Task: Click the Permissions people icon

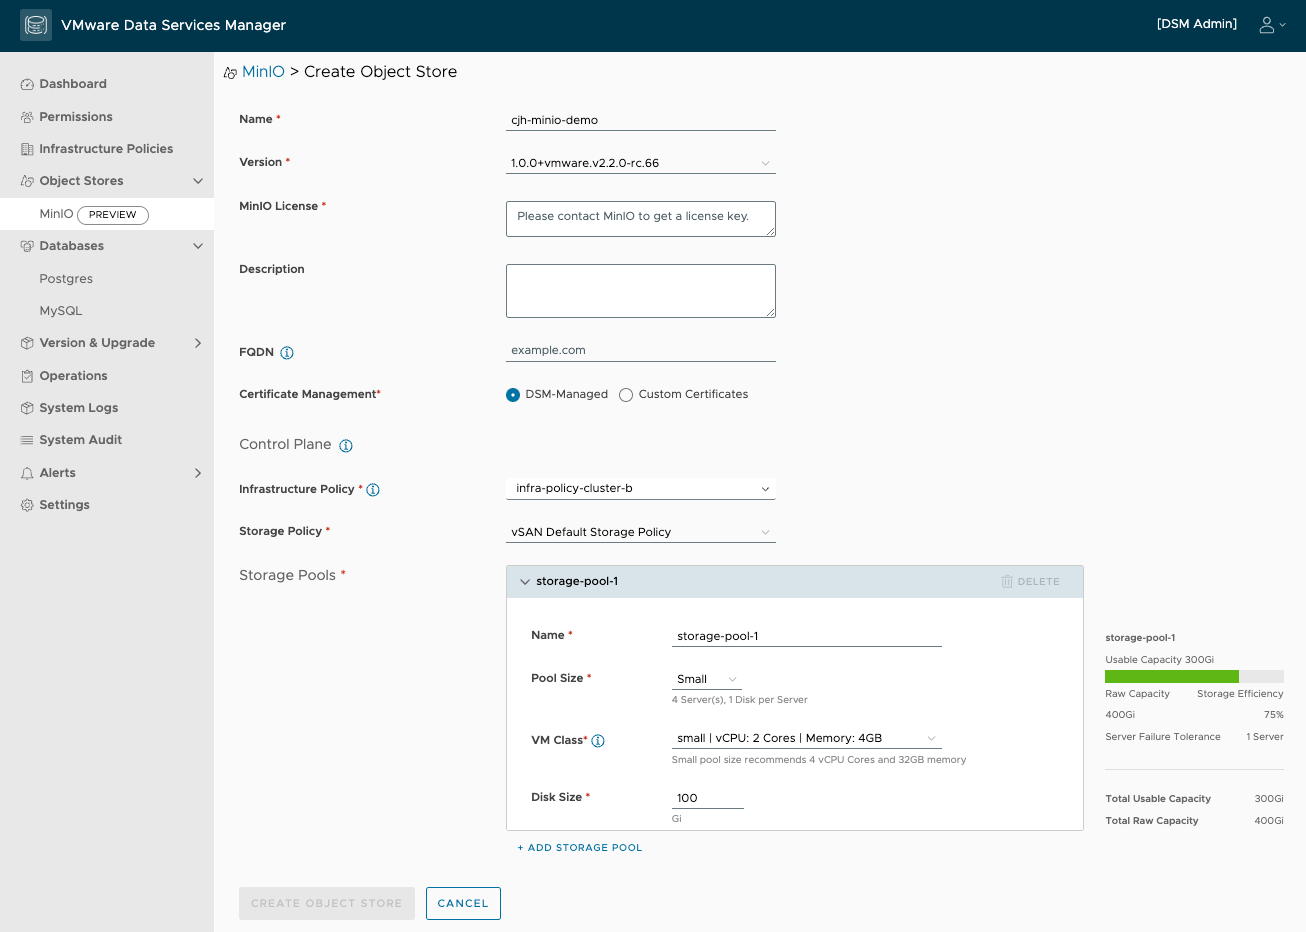Action: 27,117
